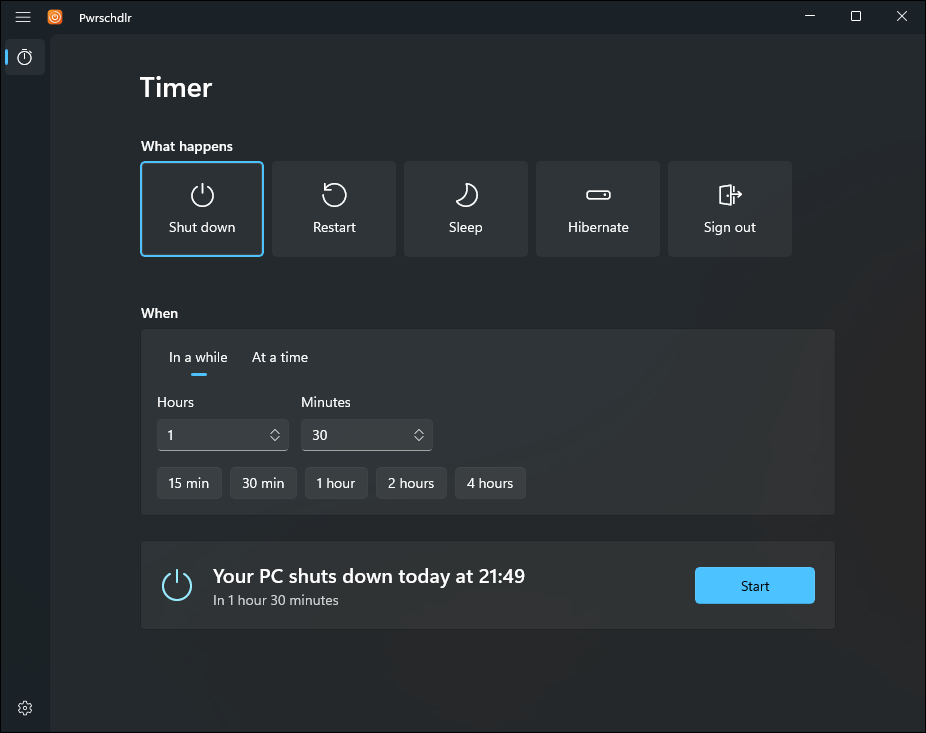Click the Minutes spinner arrows
Viewport: 926px width, 733px height.
click(x=419, y=435)
